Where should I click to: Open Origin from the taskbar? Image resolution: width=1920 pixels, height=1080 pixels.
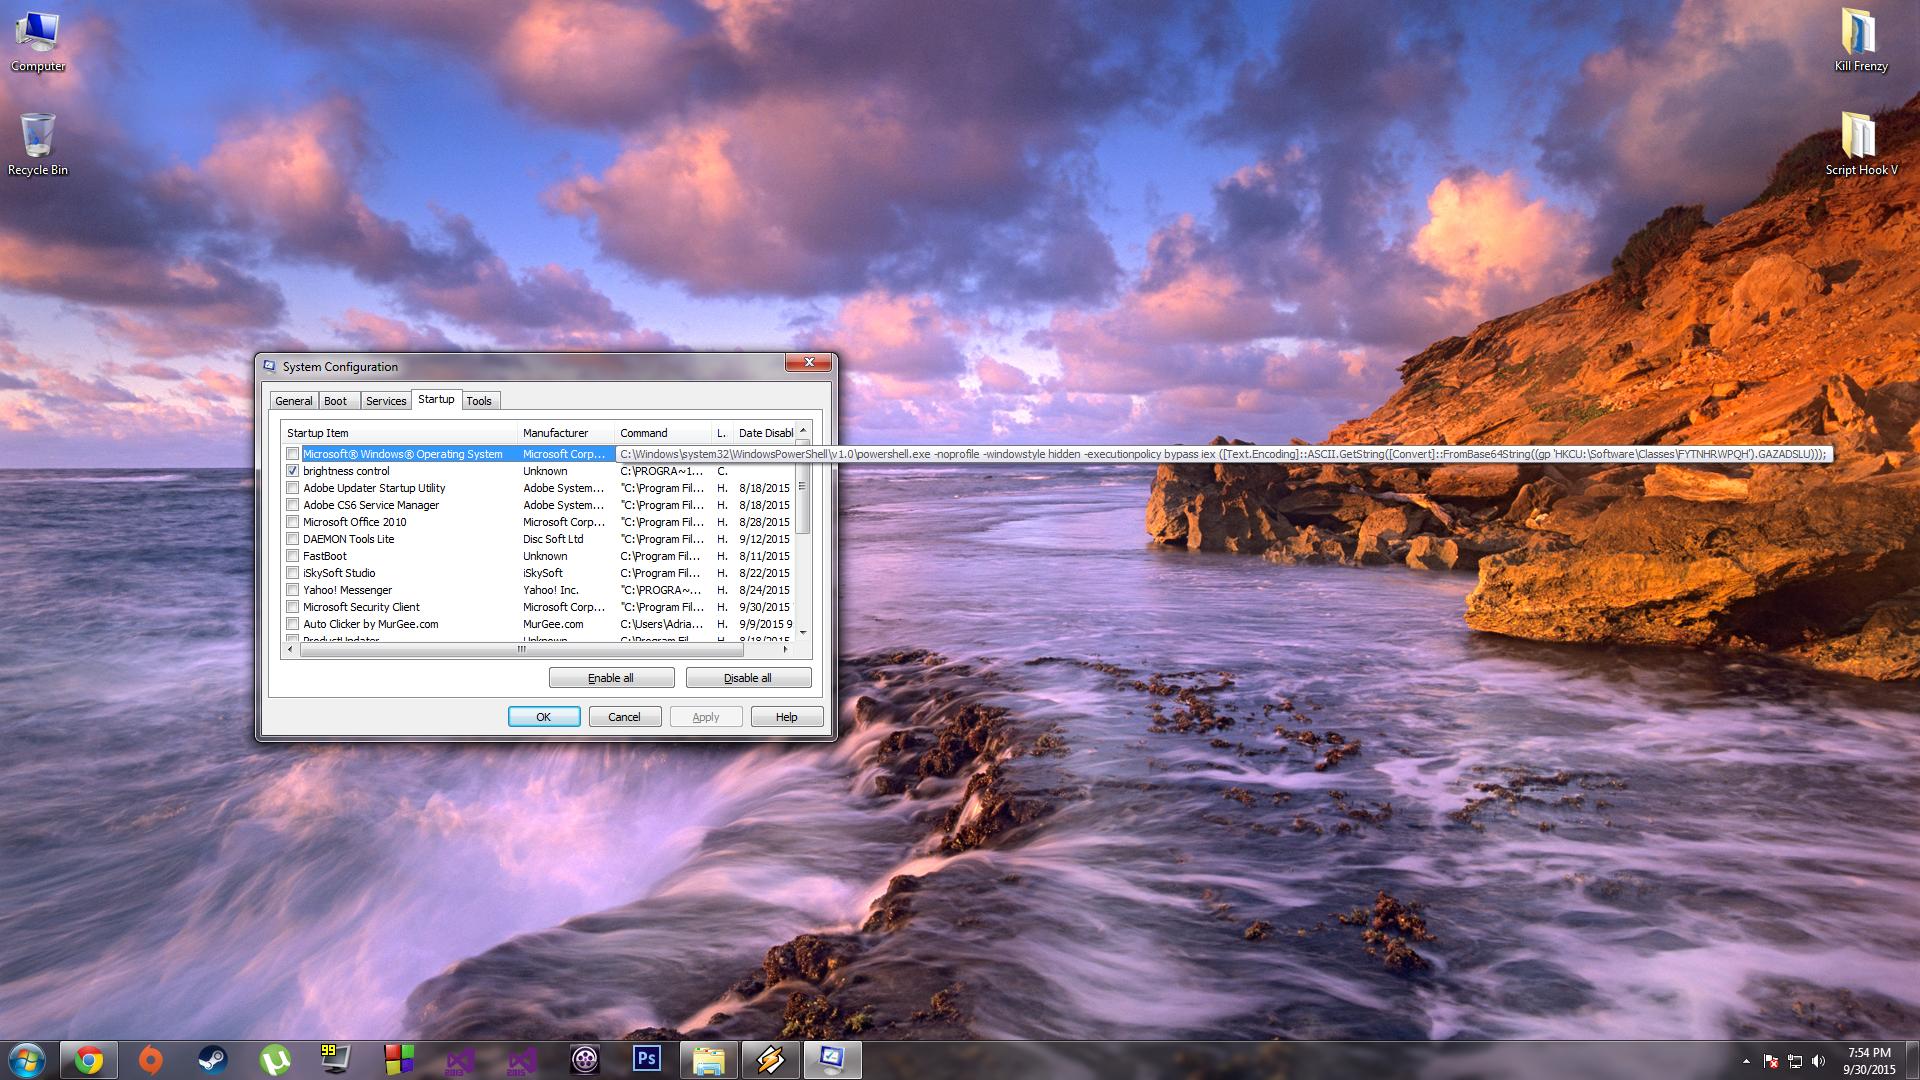150,1060
